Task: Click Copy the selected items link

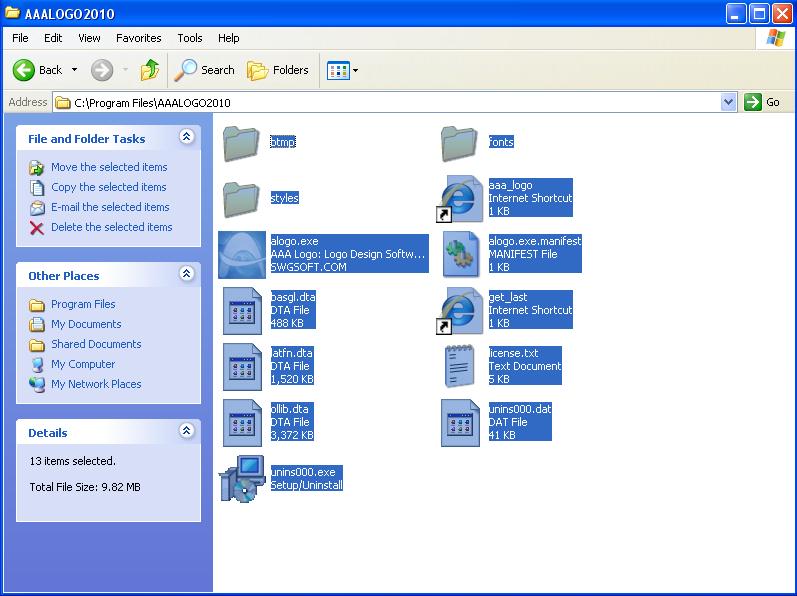Action: [109, 187]
